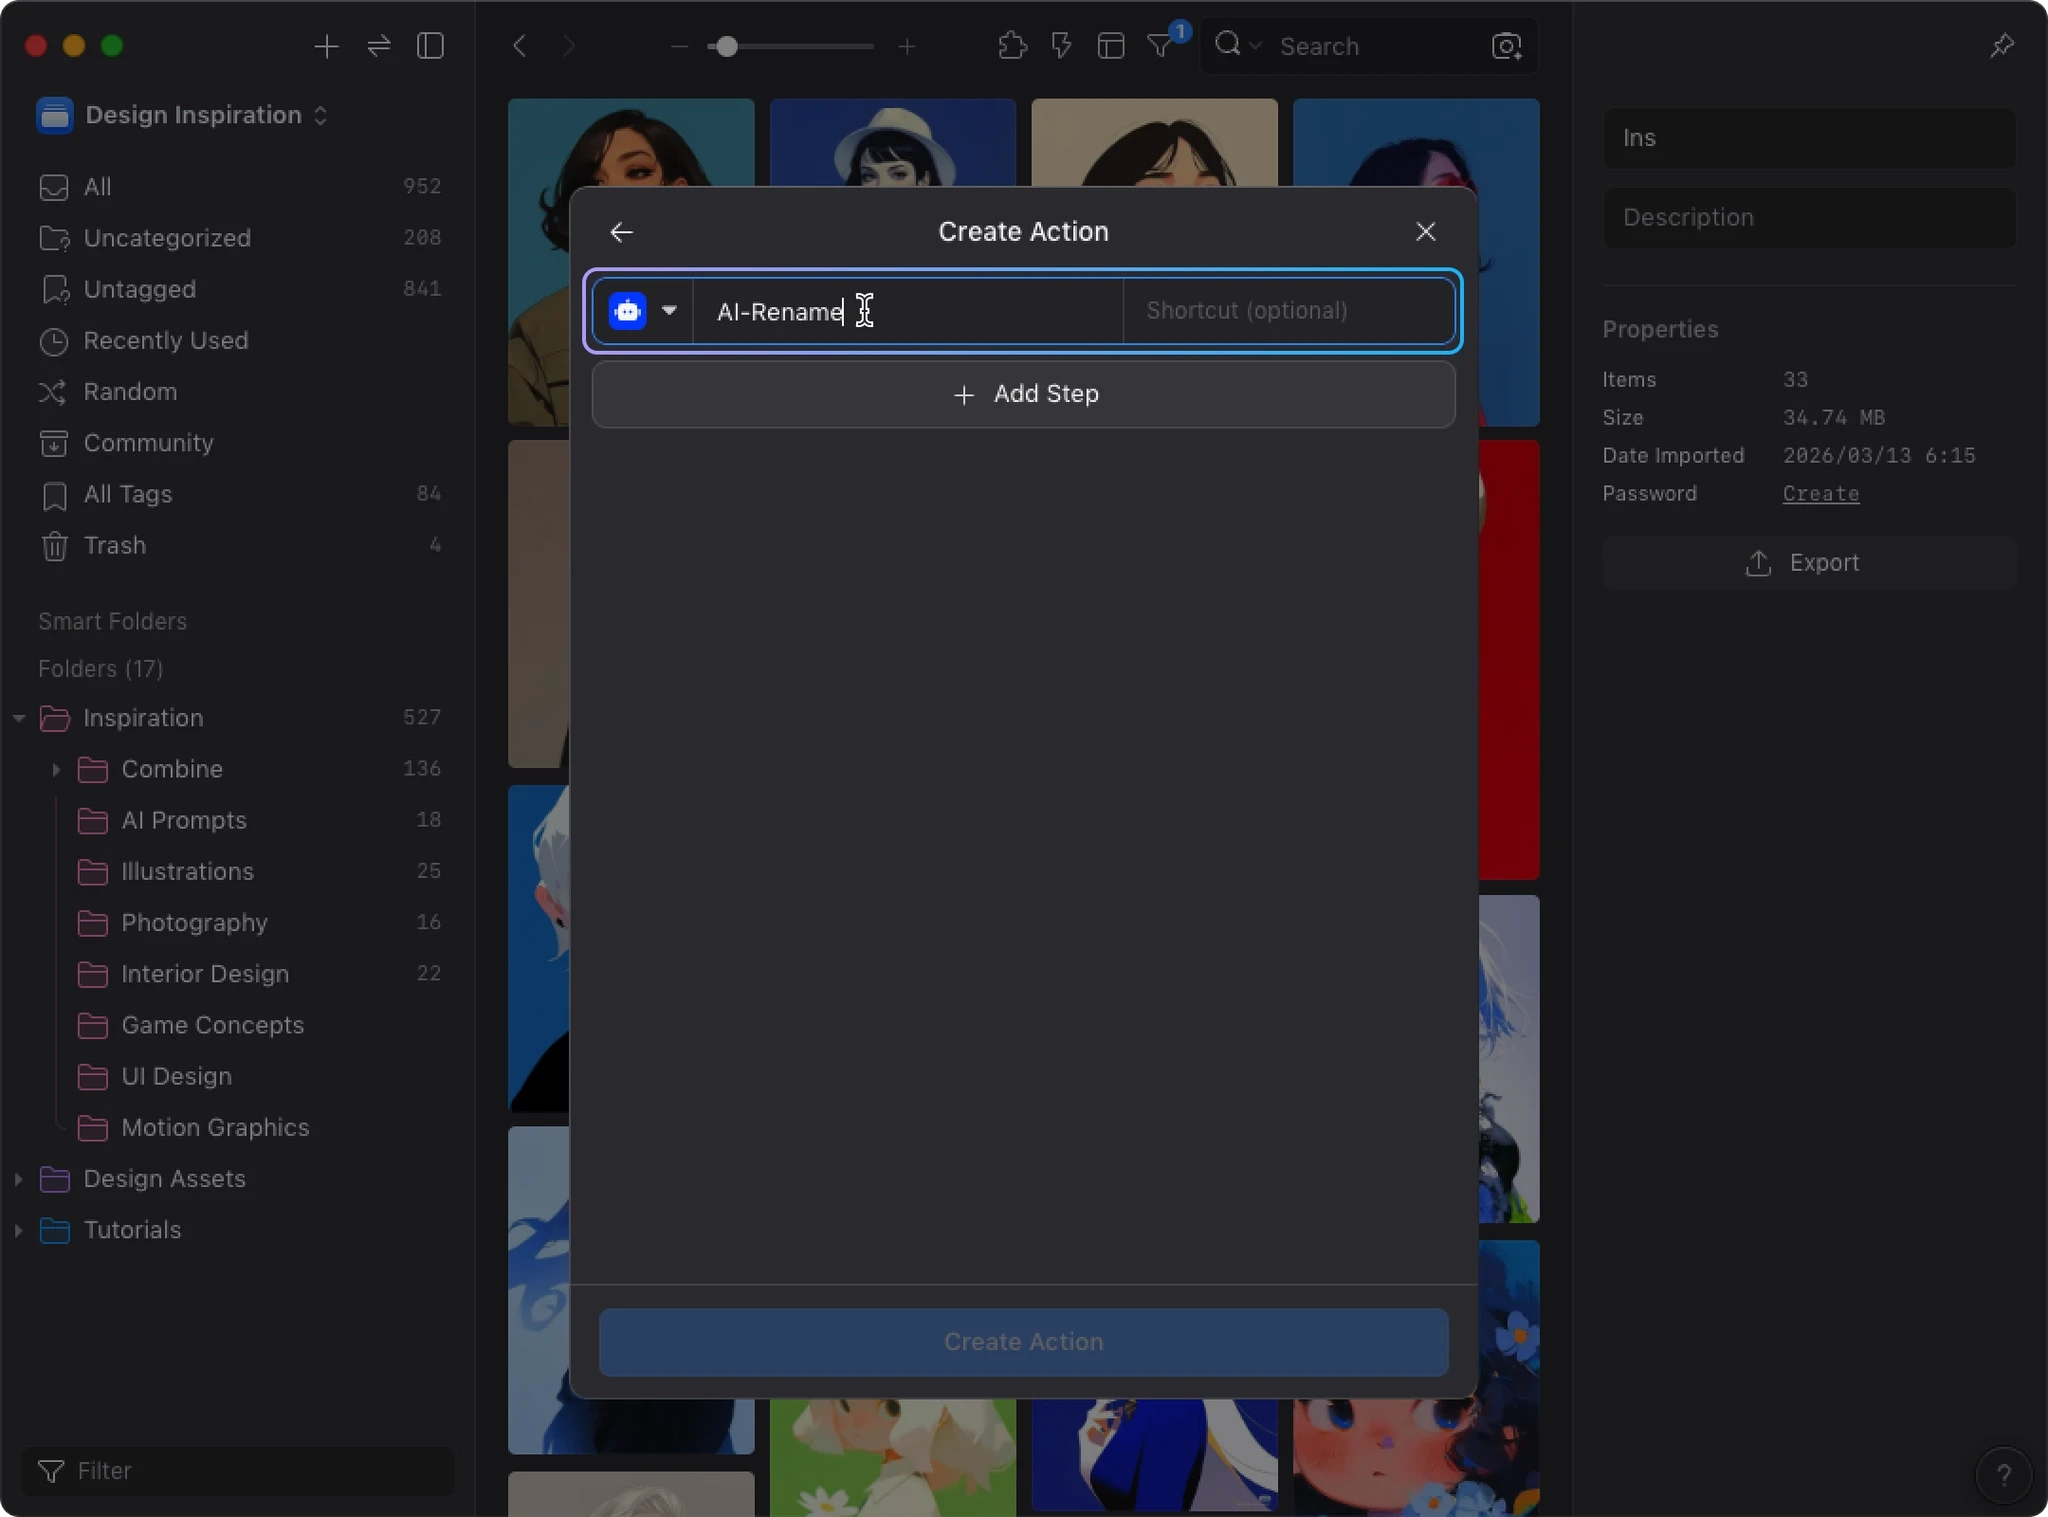Image resolution: width=2048 pixels, height=1517 pixels.
Task: Toggle the sidebar layout icon
Action: tap(430, 46)
